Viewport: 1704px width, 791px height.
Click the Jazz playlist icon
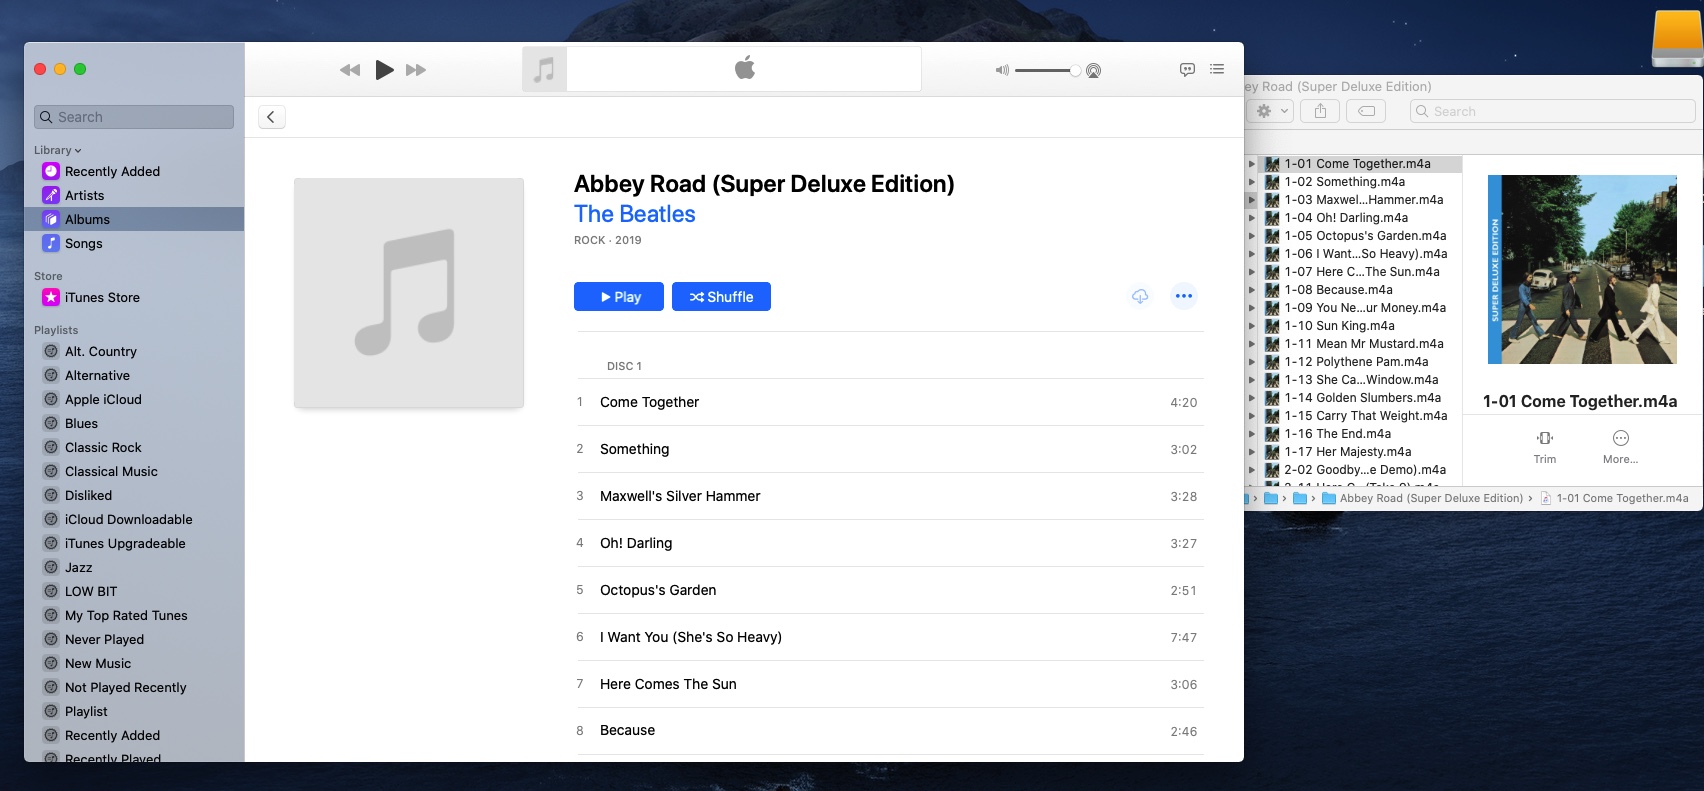point(51,567)
